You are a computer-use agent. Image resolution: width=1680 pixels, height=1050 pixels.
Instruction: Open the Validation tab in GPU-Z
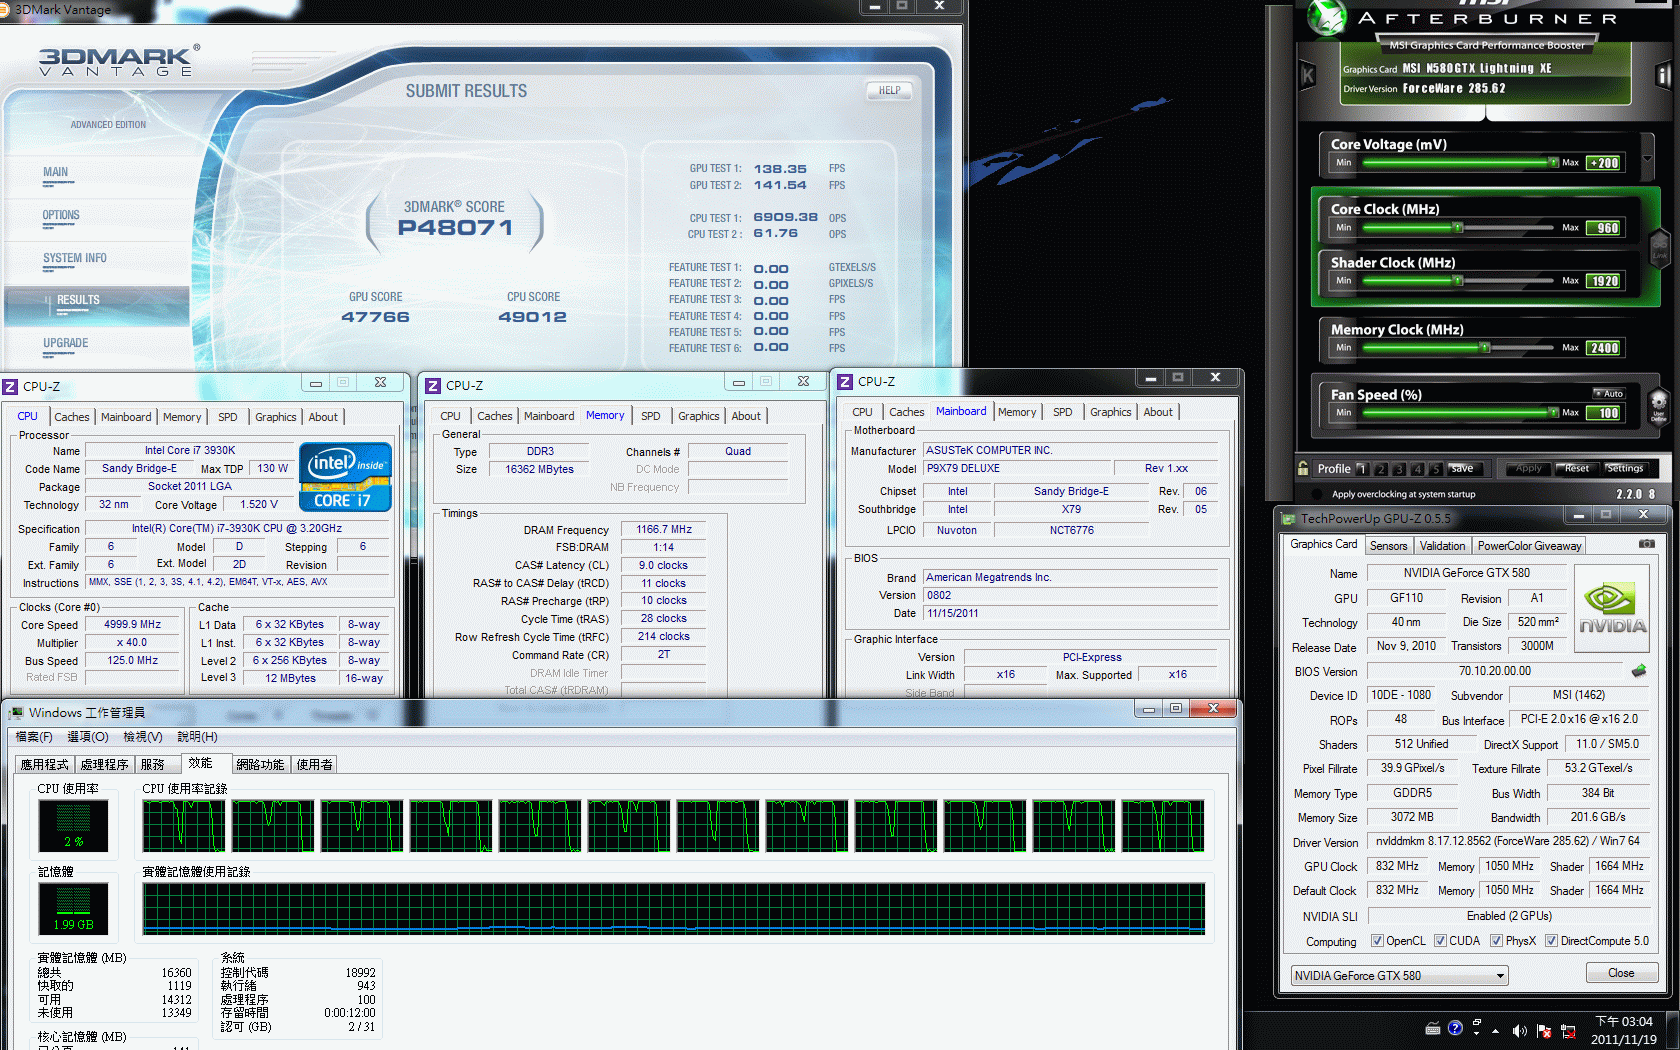pyautogui.click(x=1442, y=545)
